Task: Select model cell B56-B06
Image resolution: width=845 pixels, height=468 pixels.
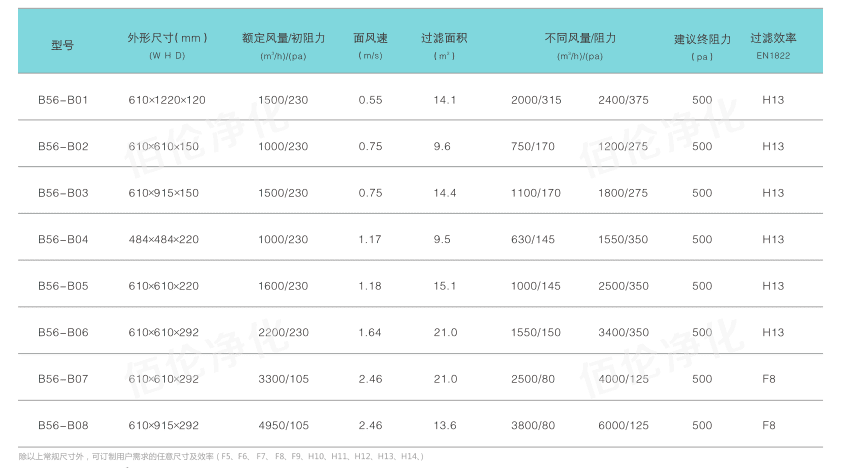Action: [x=63, y=332]
